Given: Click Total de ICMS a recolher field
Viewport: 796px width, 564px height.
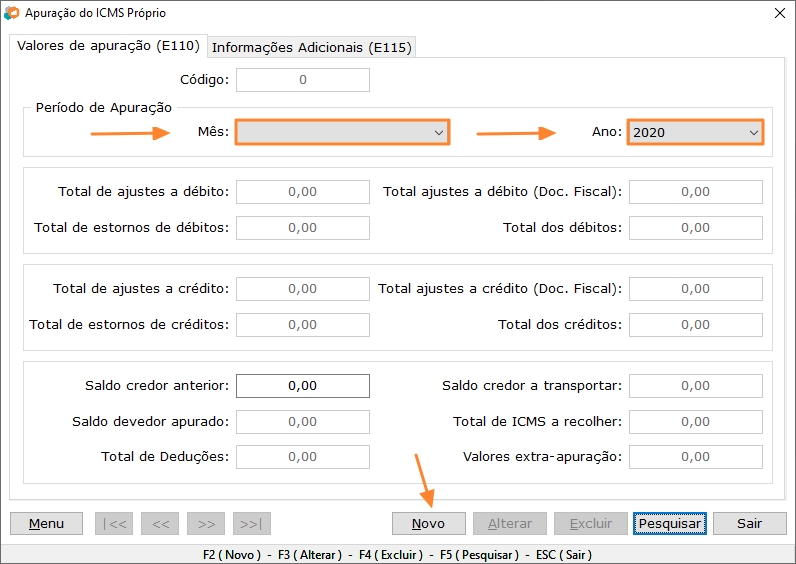Looking at the screenshot, I should (695, 422).
